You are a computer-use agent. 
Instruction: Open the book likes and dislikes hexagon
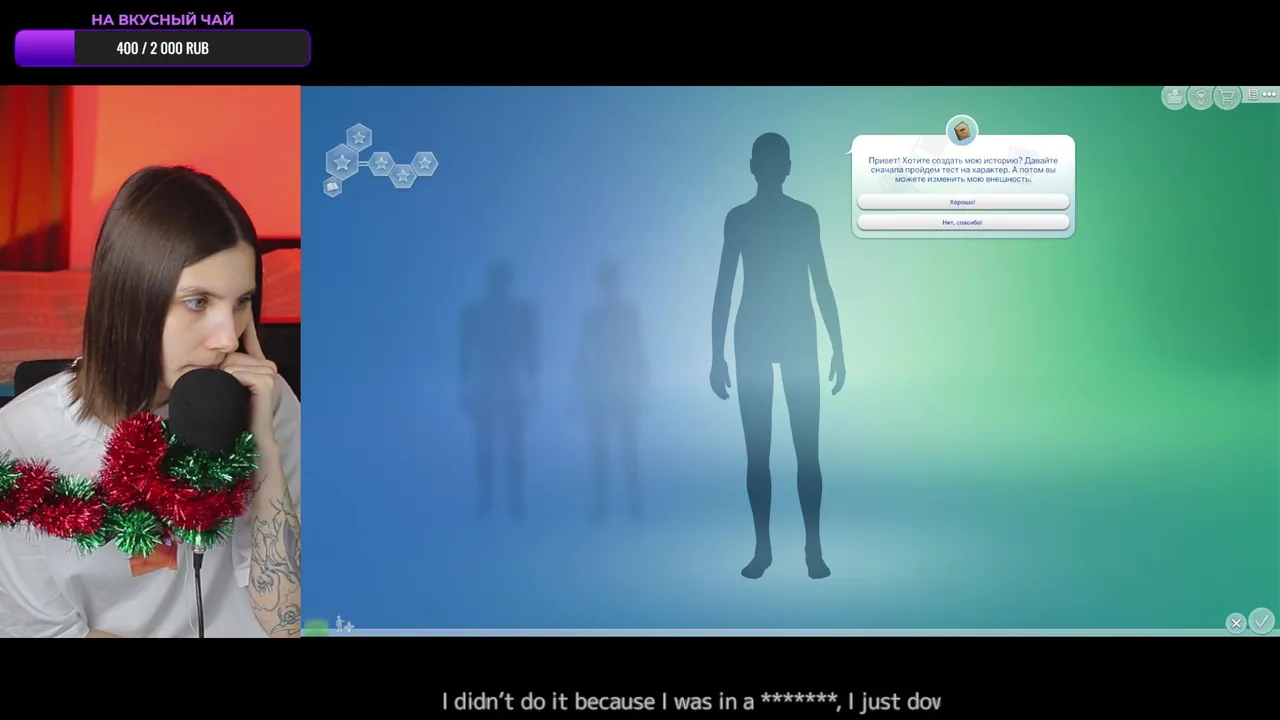pos(332,187)
